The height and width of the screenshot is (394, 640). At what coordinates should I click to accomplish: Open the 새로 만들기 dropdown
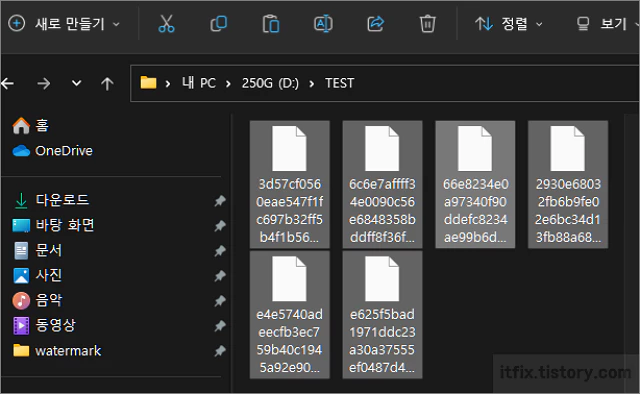tap(64, 24)
